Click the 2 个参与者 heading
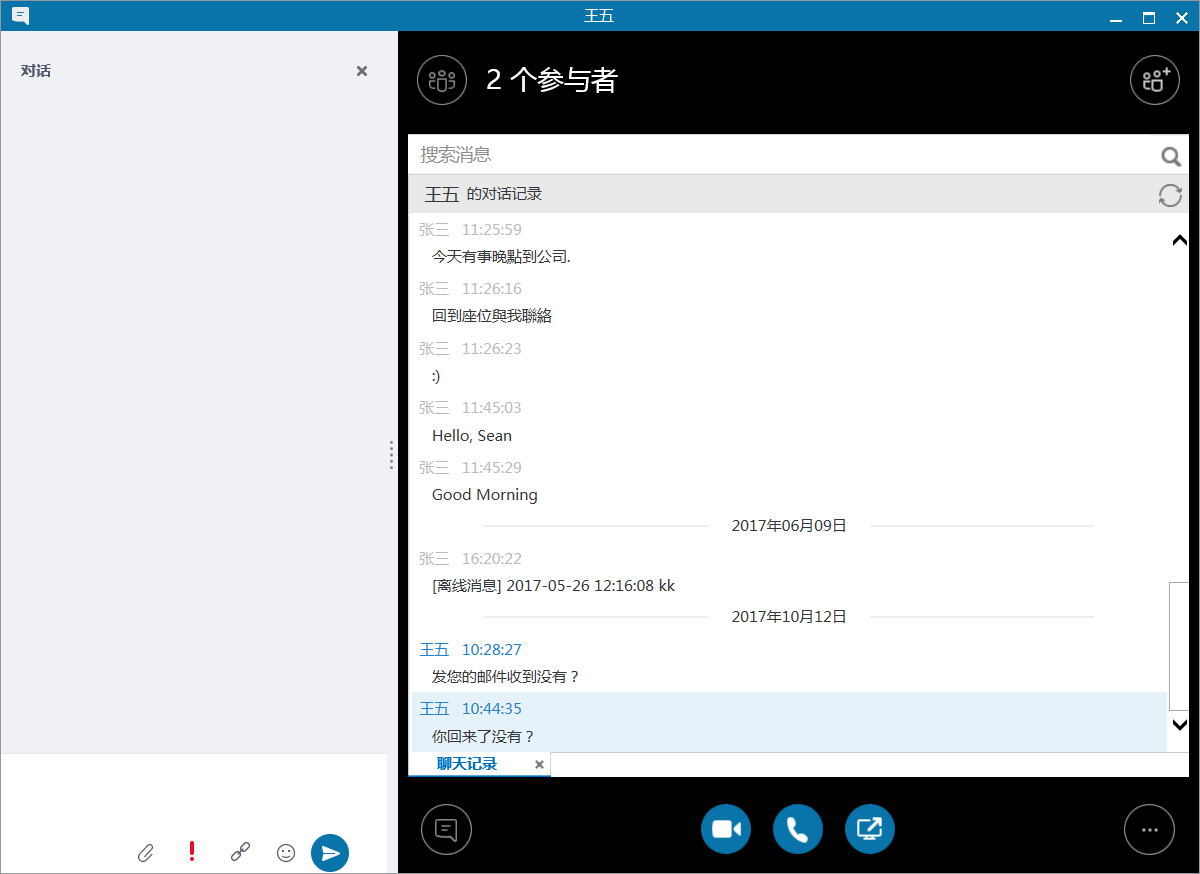The height and width of the screenshot is (874, 1200). pos(552,80)
